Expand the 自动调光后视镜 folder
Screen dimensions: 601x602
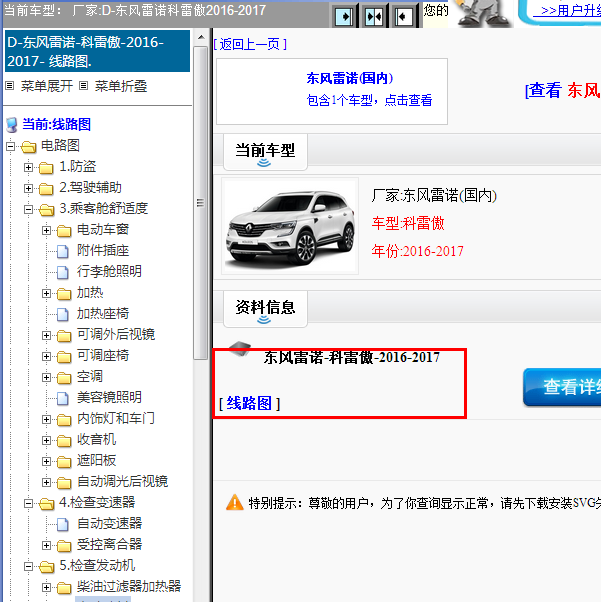46,482
